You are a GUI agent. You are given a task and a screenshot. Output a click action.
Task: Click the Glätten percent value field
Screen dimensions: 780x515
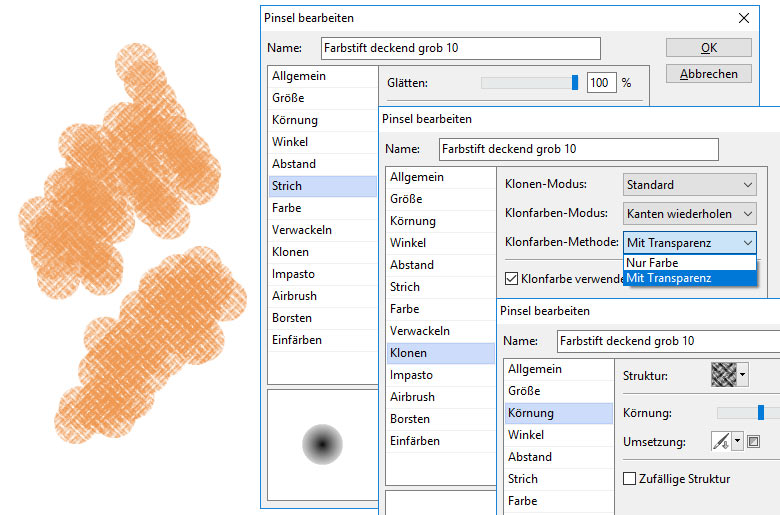point(601,83)
